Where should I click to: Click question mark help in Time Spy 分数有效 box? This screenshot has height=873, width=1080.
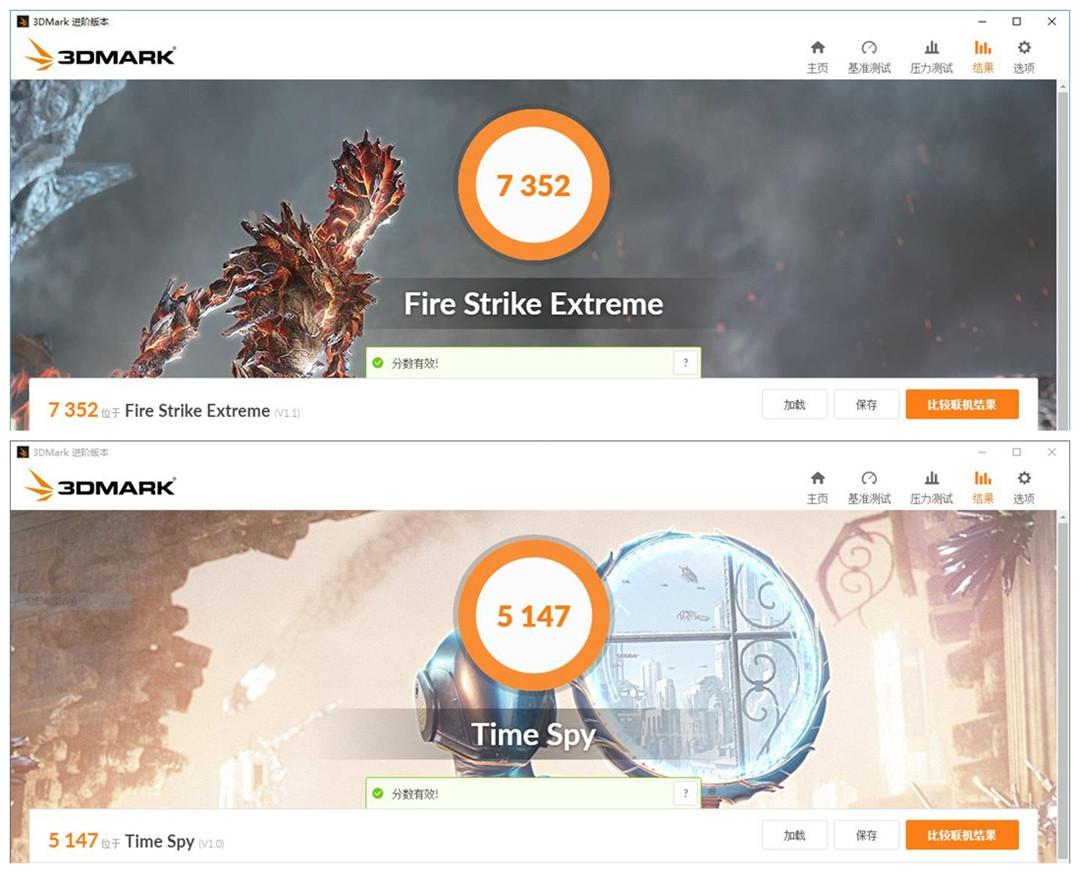click(x=685, y=793)
